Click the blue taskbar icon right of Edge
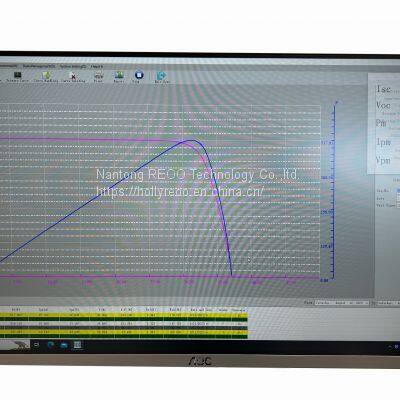The width and height of the screenshot is (400, 400). click(63, 344)
